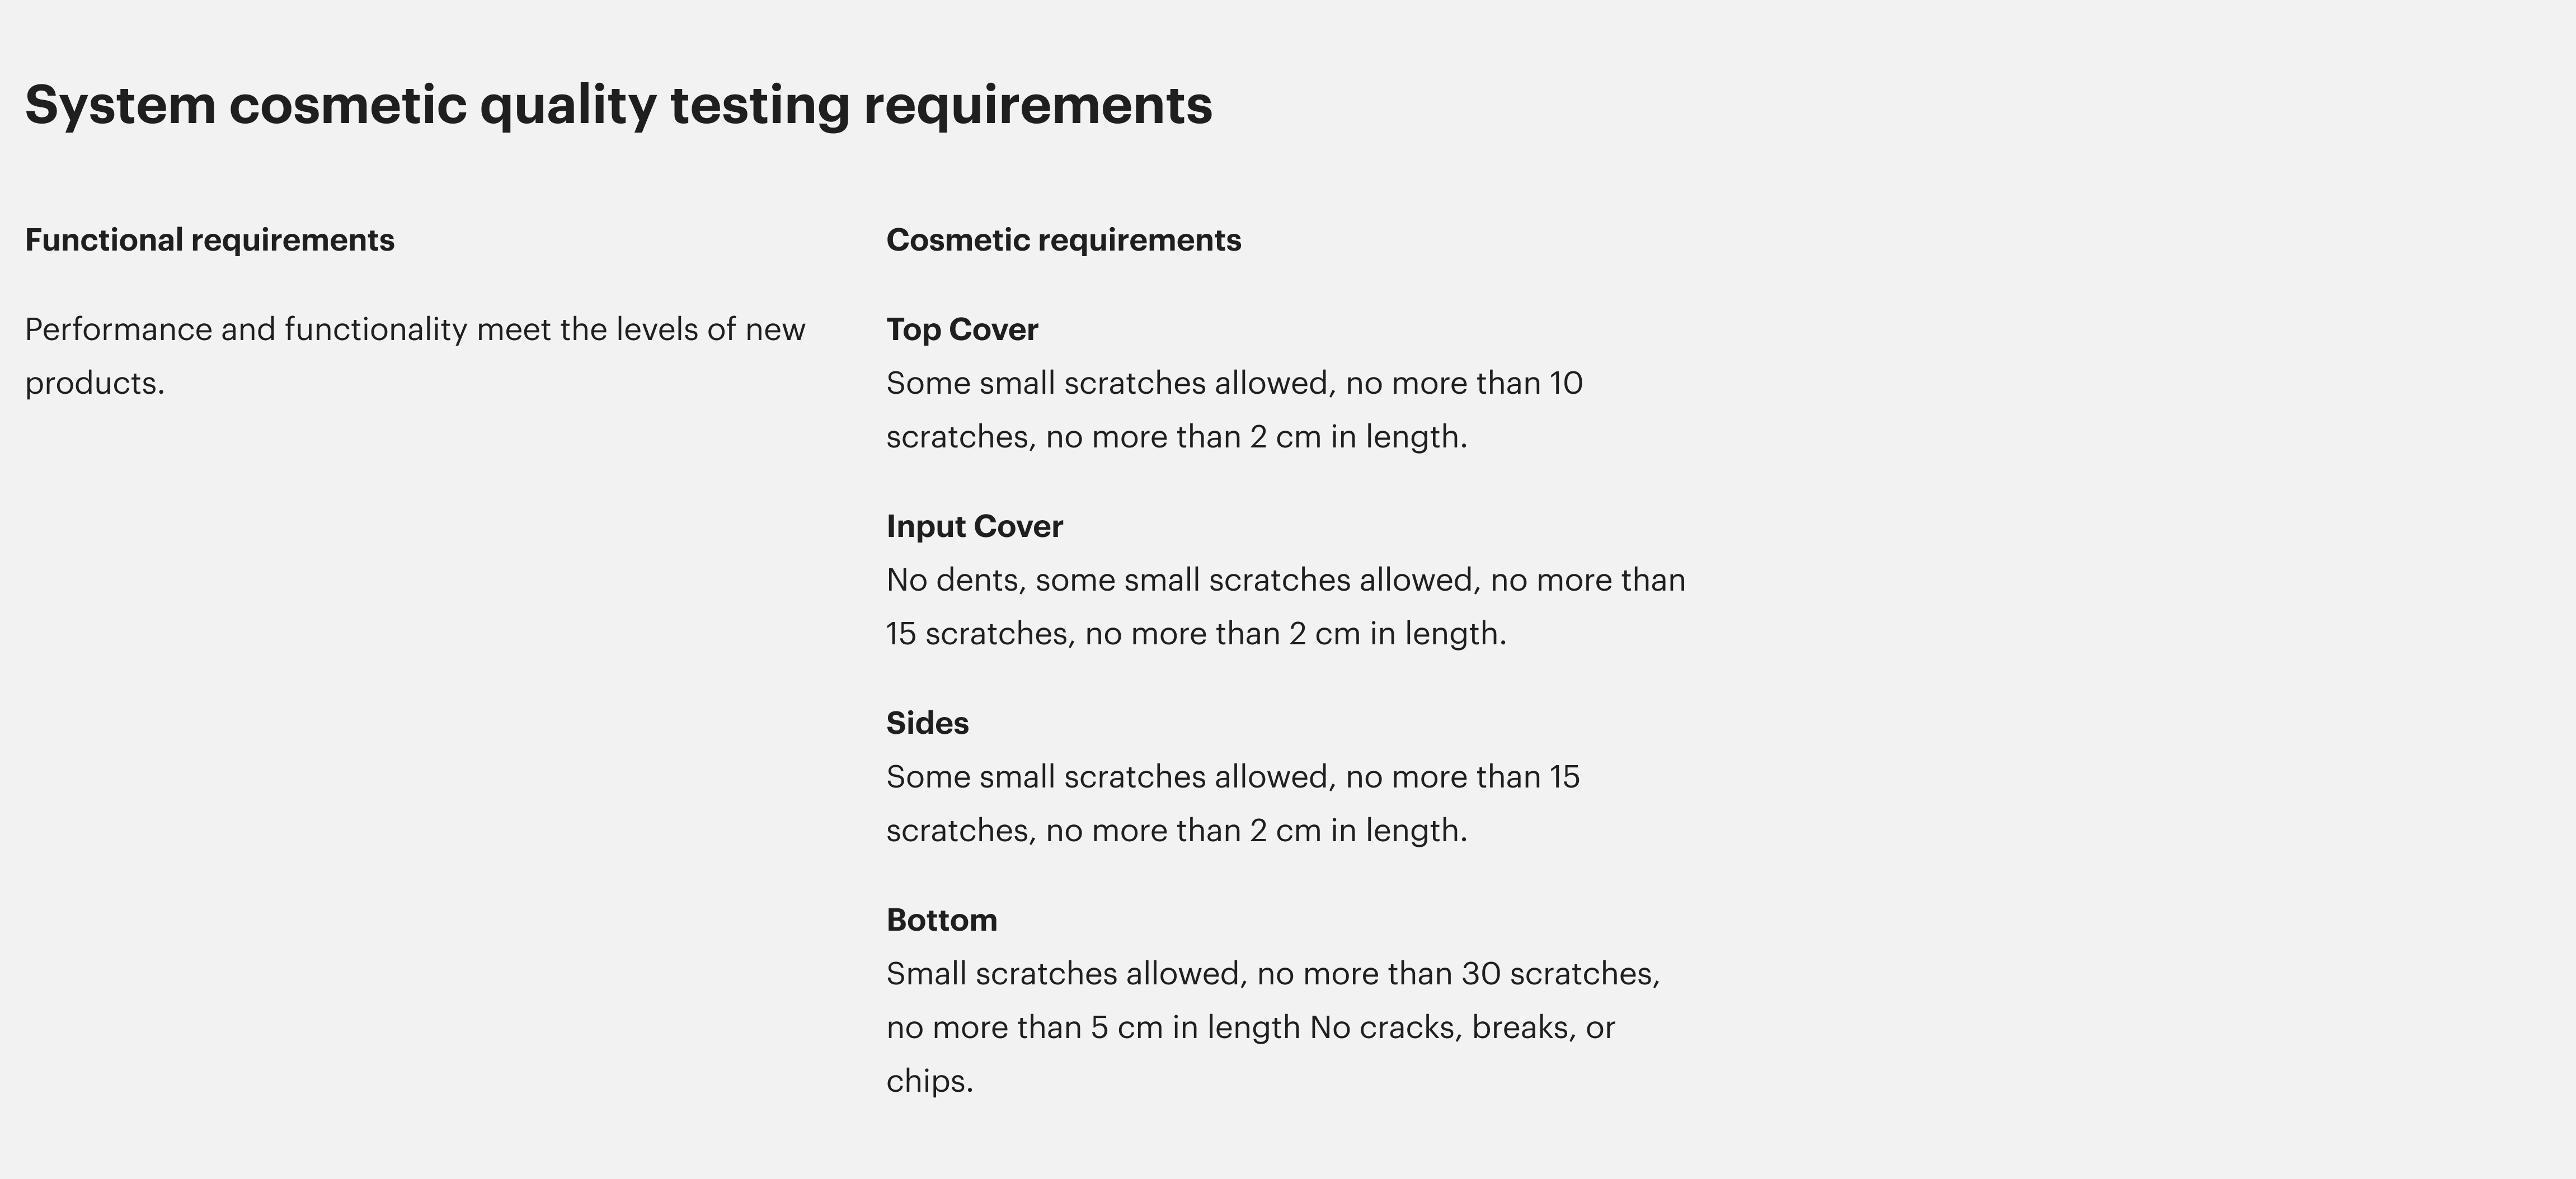Click the word 'quality' in the main heading
This screenshot has width=2576, height=1179.
[568, 105]
